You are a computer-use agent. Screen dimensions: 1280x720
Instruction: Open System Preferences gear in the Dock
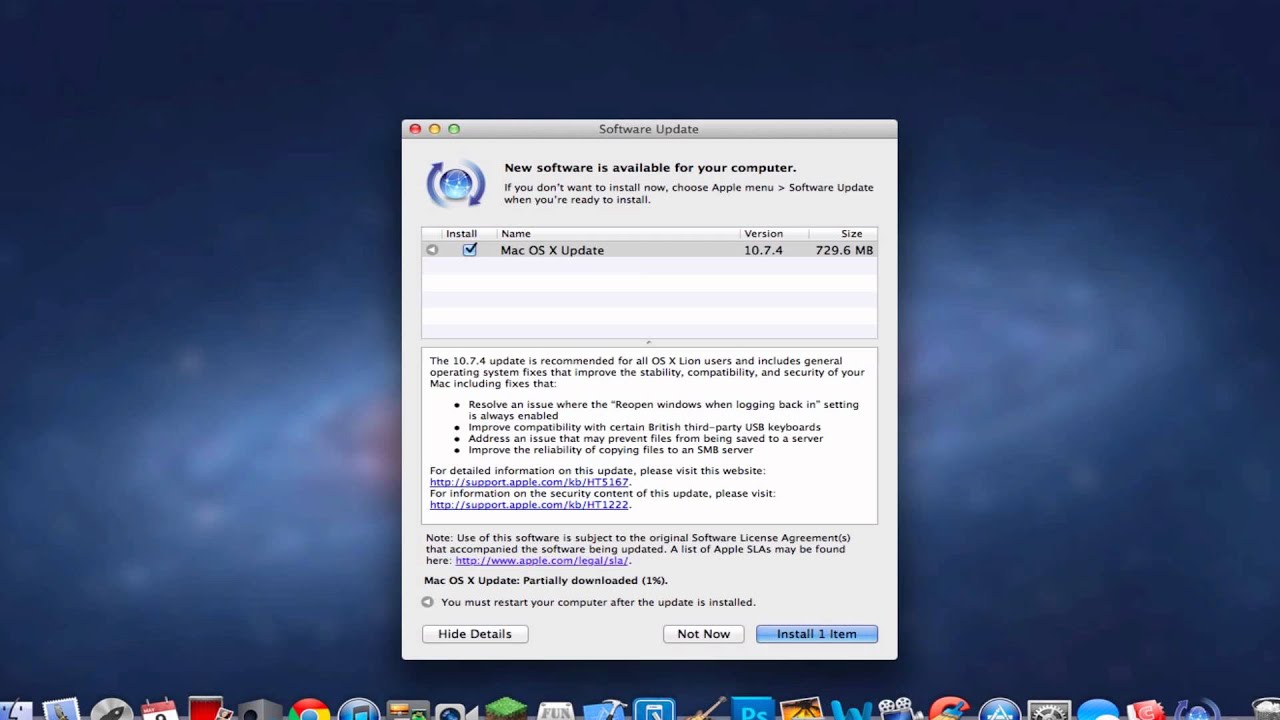click(1049, 709)
